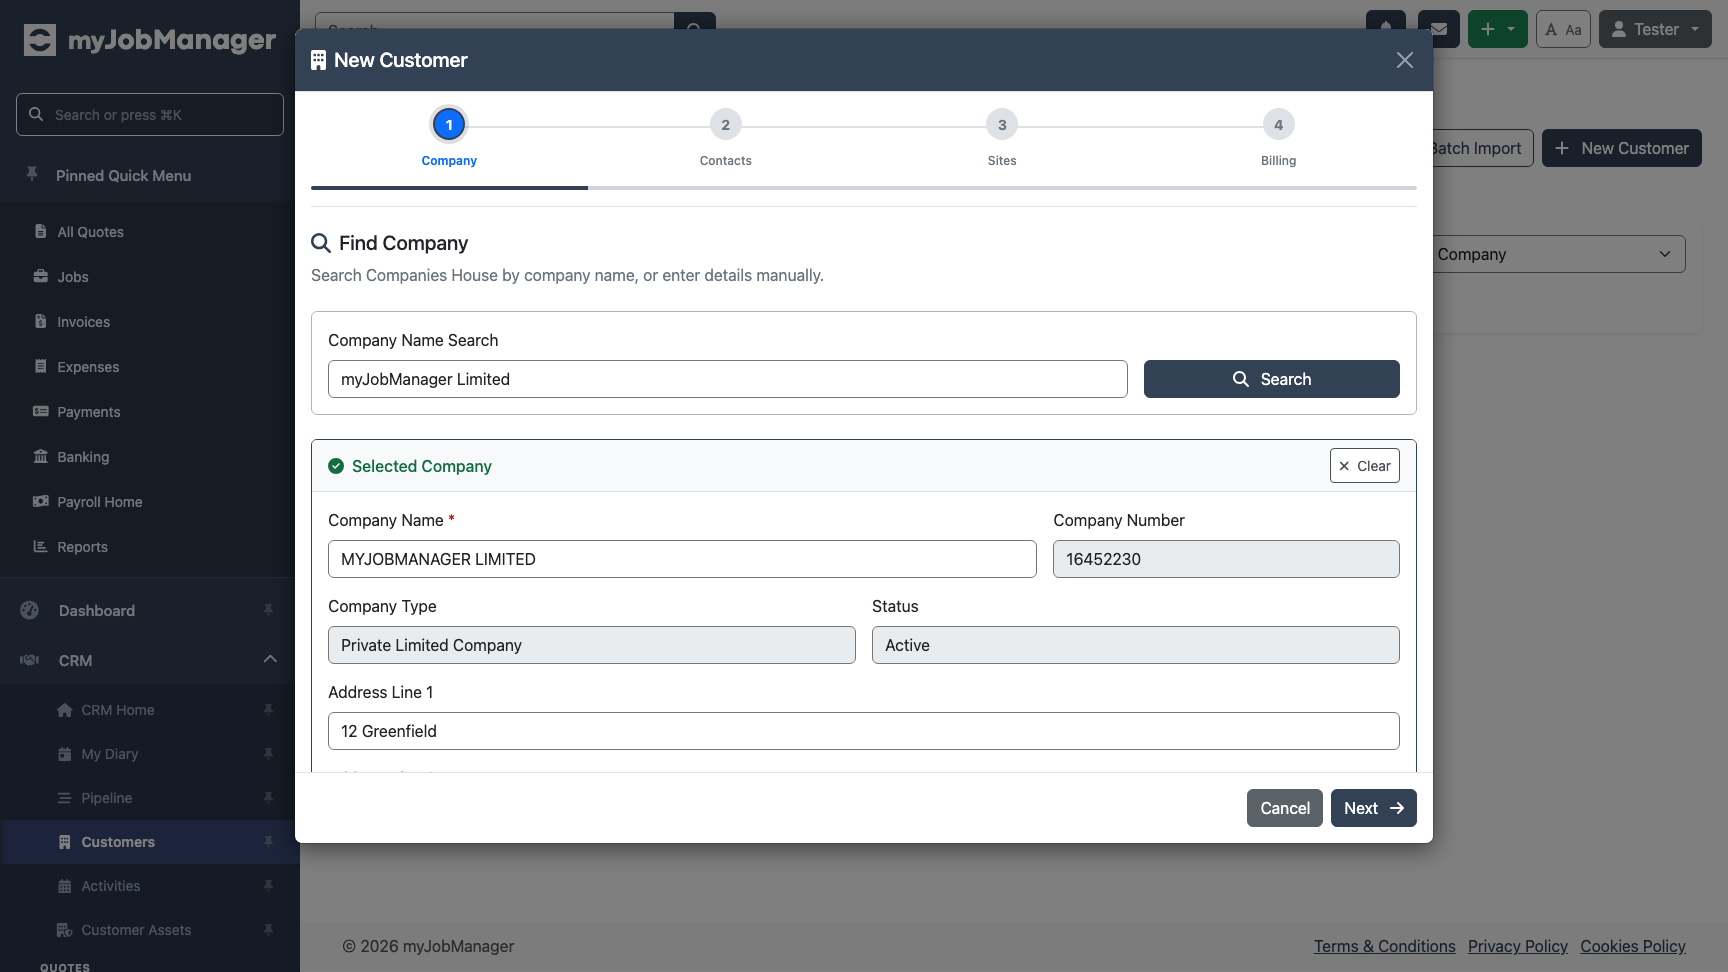
Task: Click the Payroll Home money icon
Action: [x=40, y=501]
